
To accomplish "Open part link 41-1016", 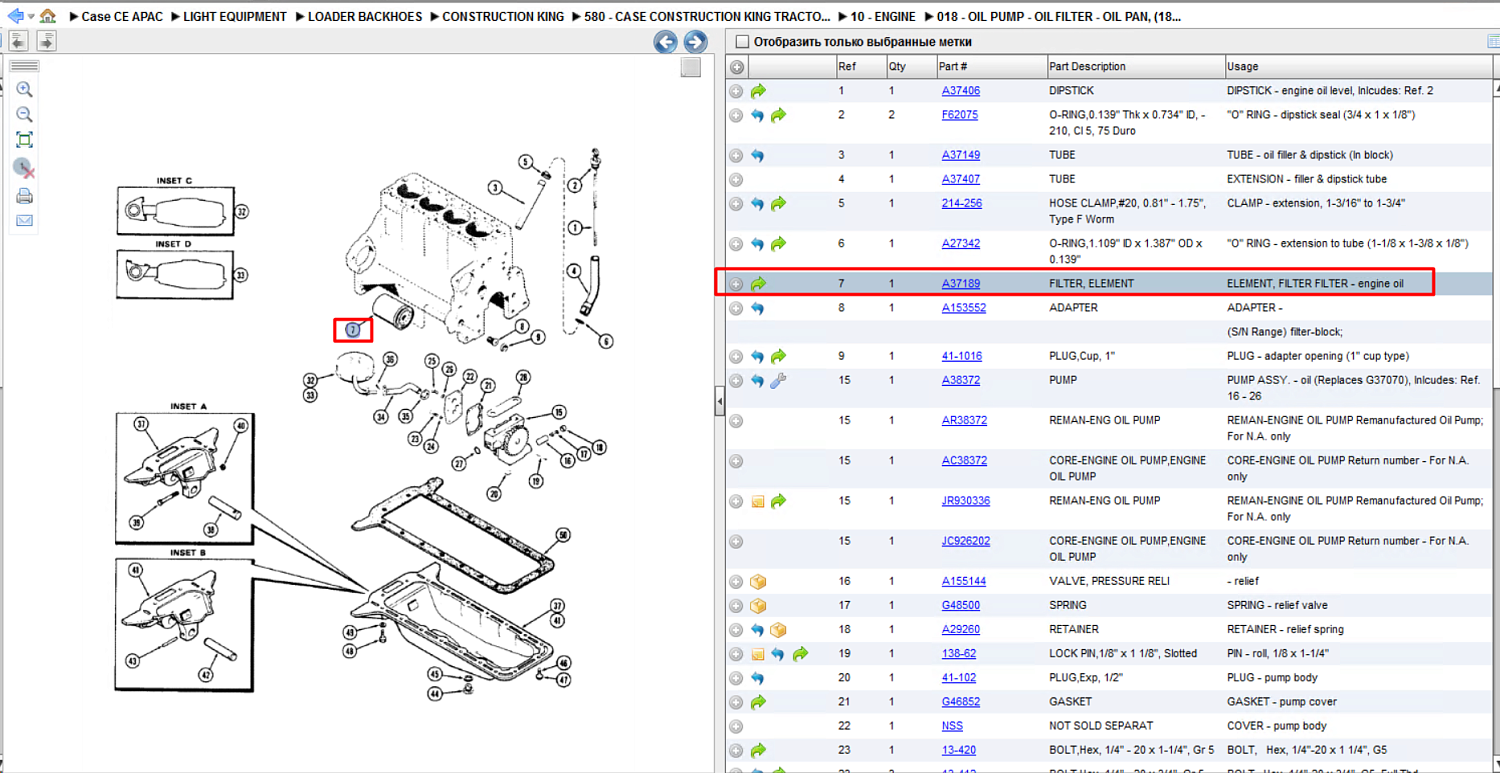I will [x=962, y=356].
